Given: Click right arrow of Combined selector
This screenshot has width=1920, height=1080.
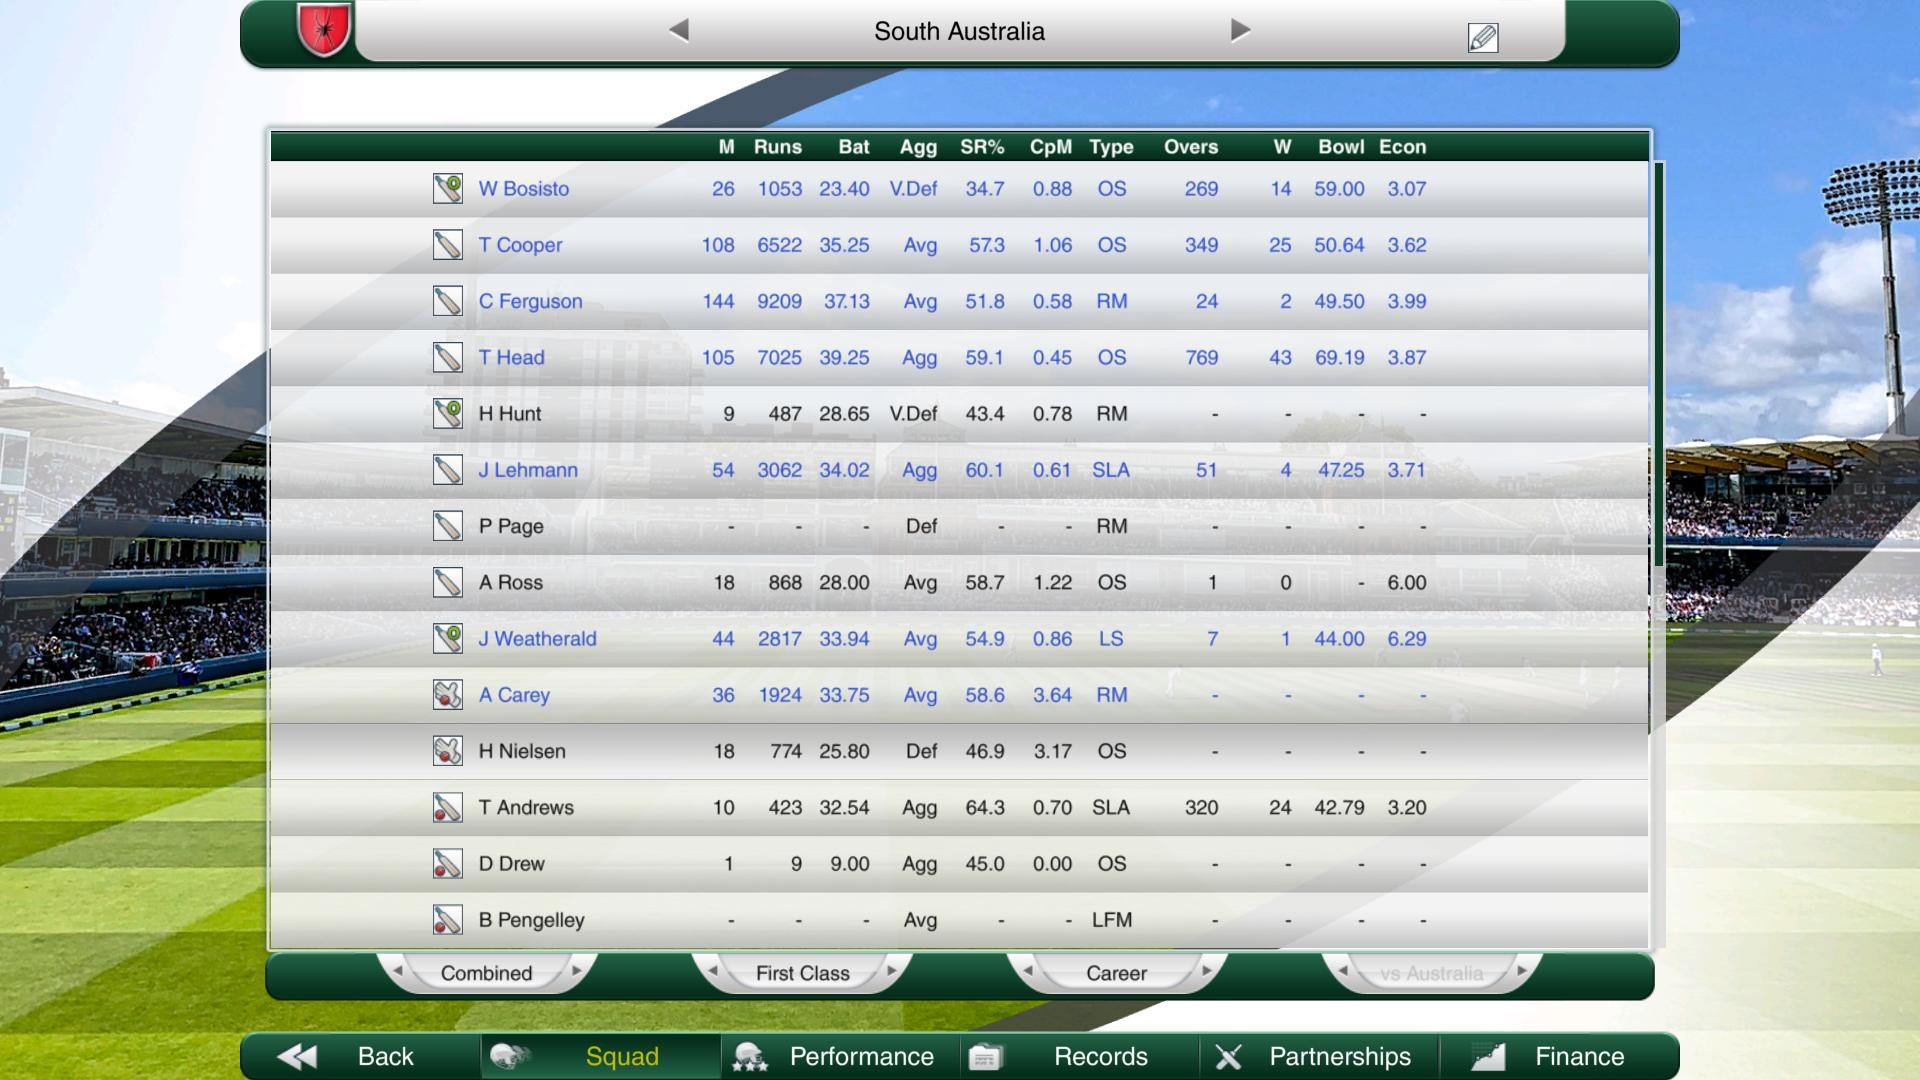Looking at the screenshot, I should (577, 971).
